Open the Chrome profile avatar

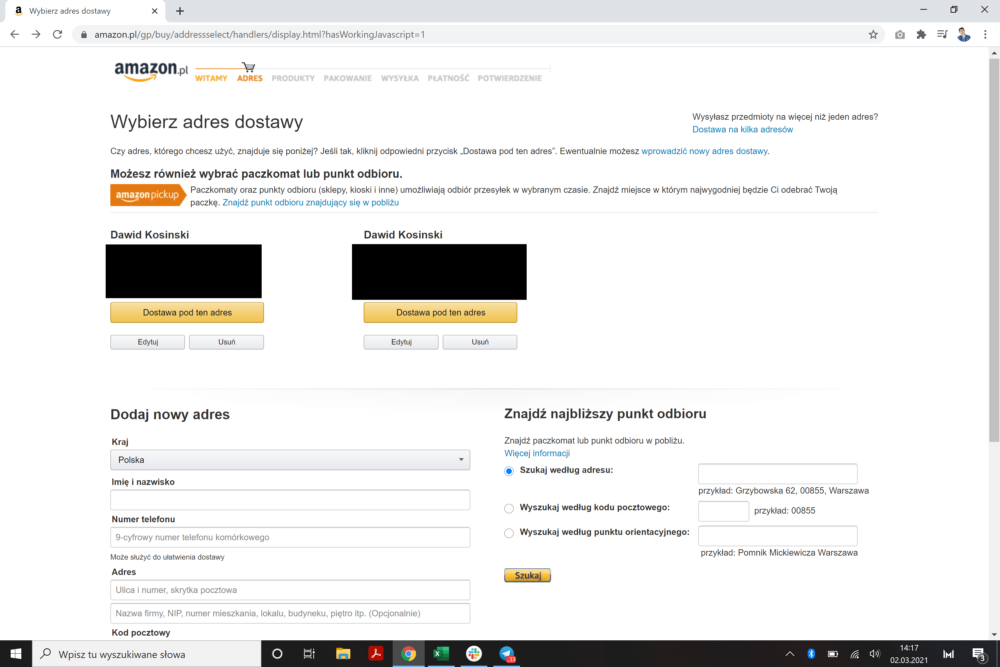964,34
